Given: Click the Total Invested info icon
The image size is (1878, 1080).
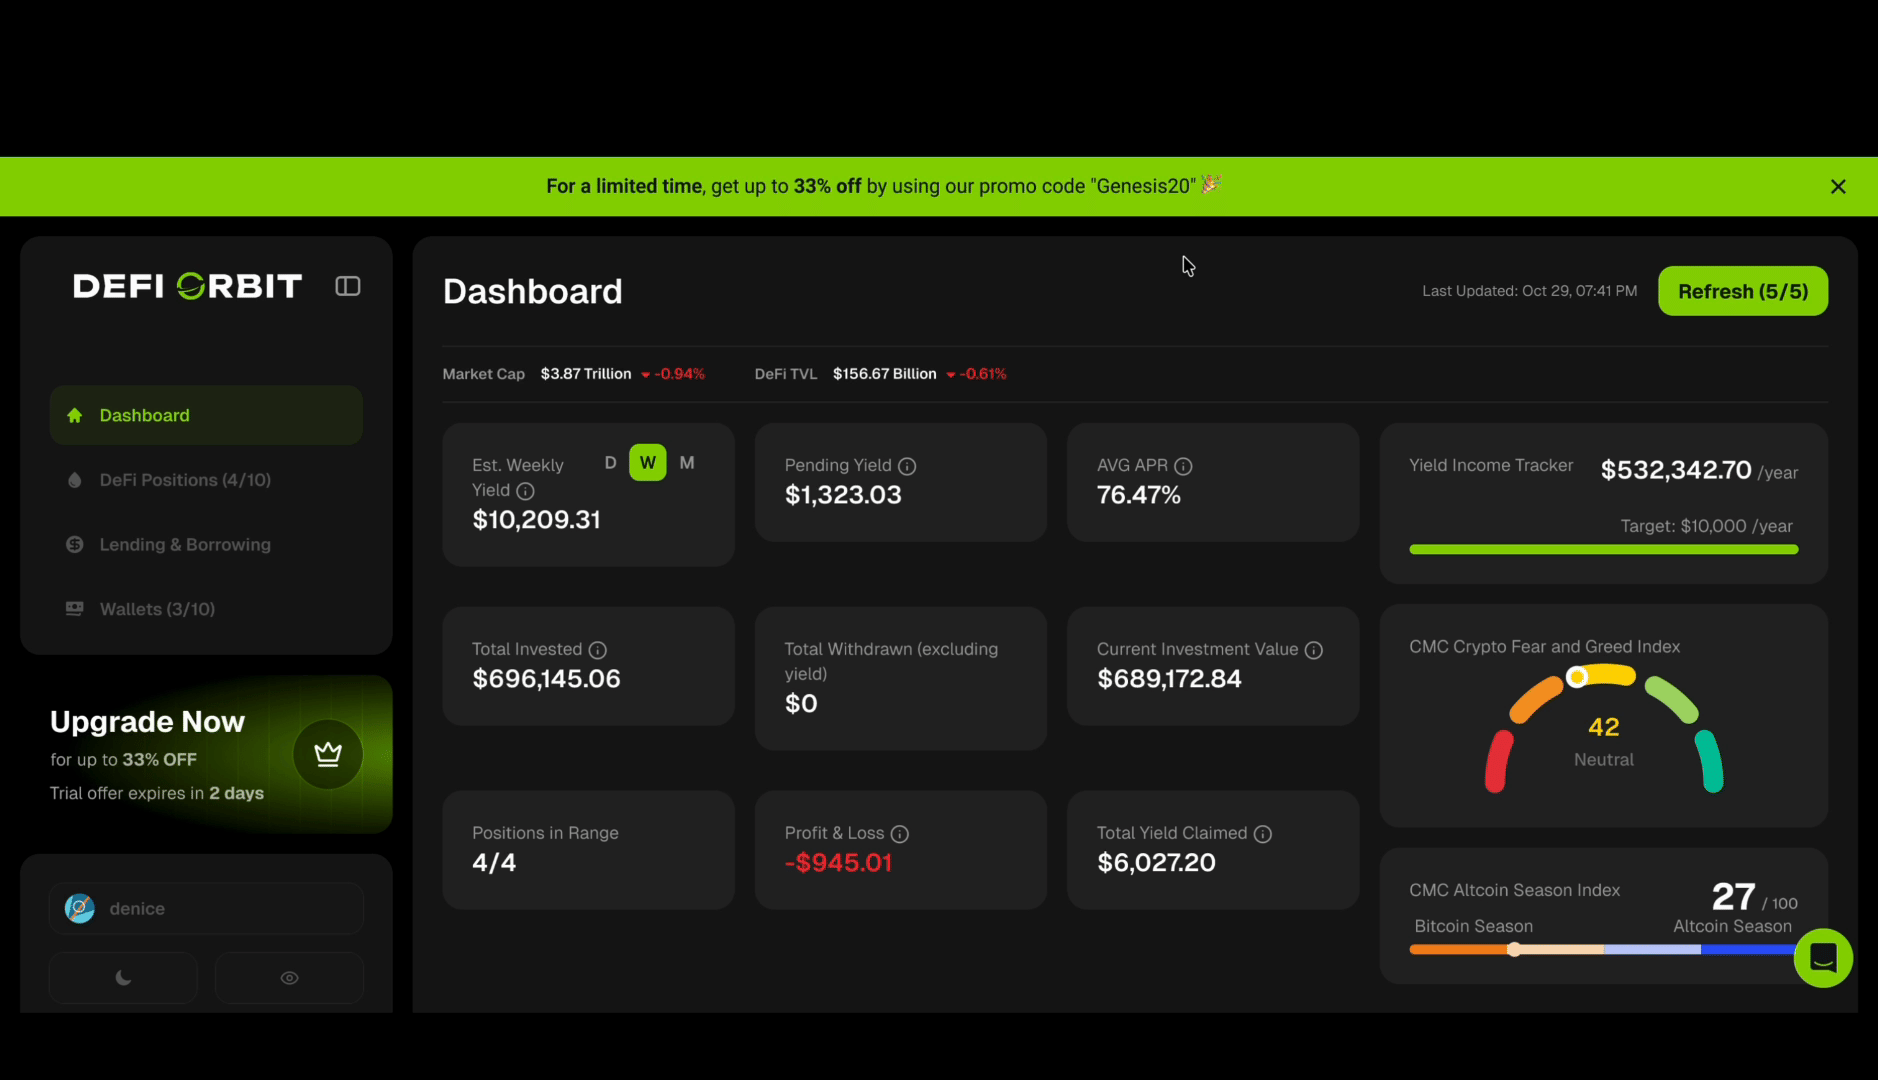Looking at the screenshot, I should pyautogui.click(x=598, y=650).
